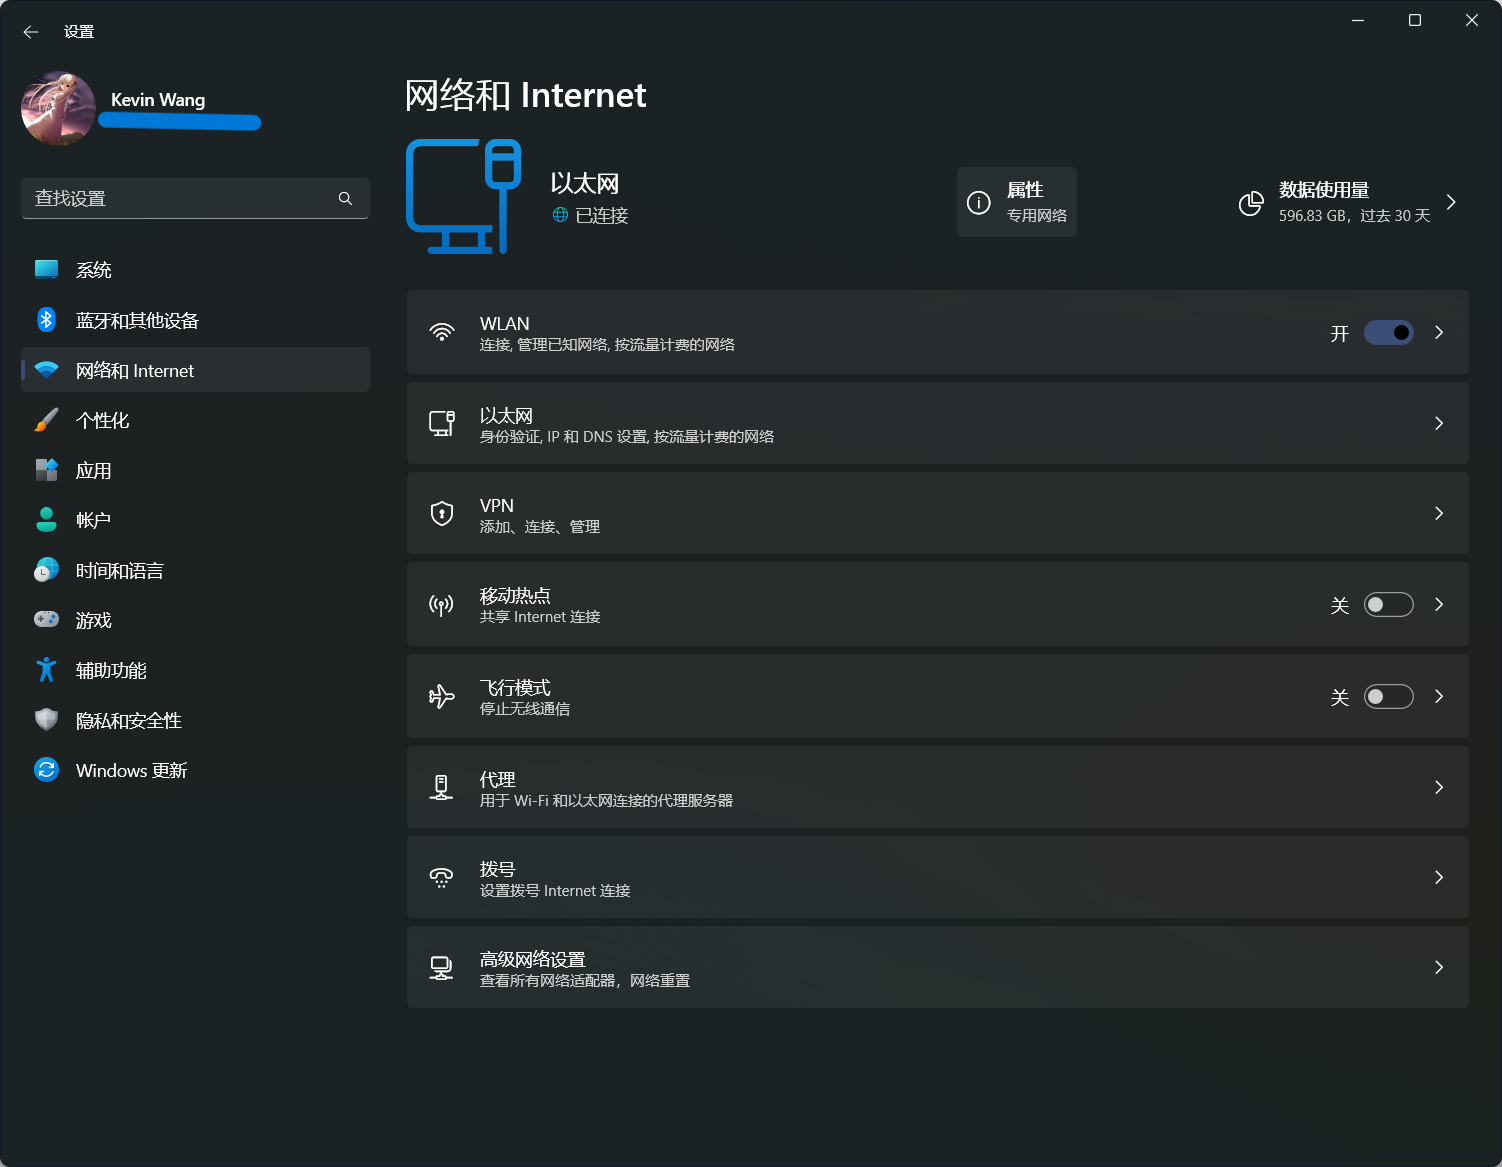Enable the 飞行模式 toggle
Image resolution: width=1502 pixels, height=1167 pixels.
tap(1389, 696)
